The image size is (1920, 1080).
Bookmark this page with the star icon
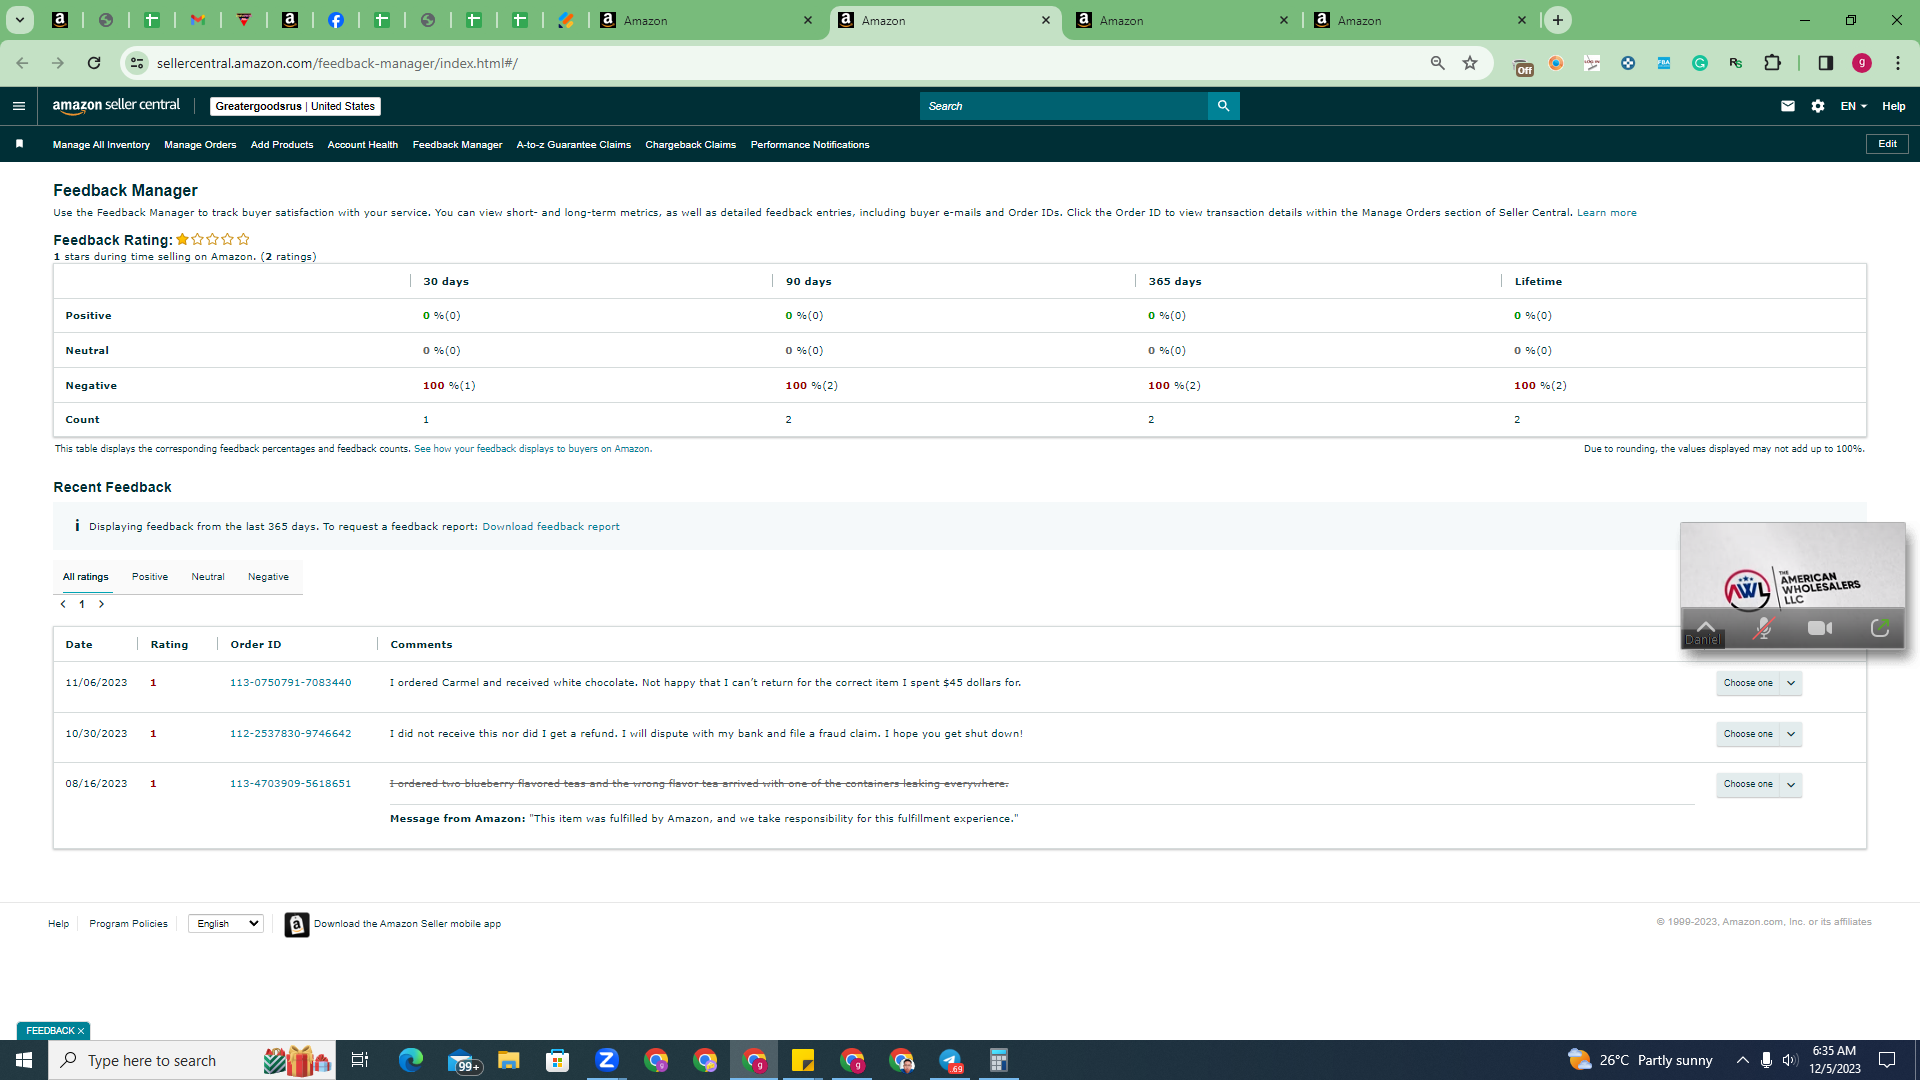point(1470,63)
